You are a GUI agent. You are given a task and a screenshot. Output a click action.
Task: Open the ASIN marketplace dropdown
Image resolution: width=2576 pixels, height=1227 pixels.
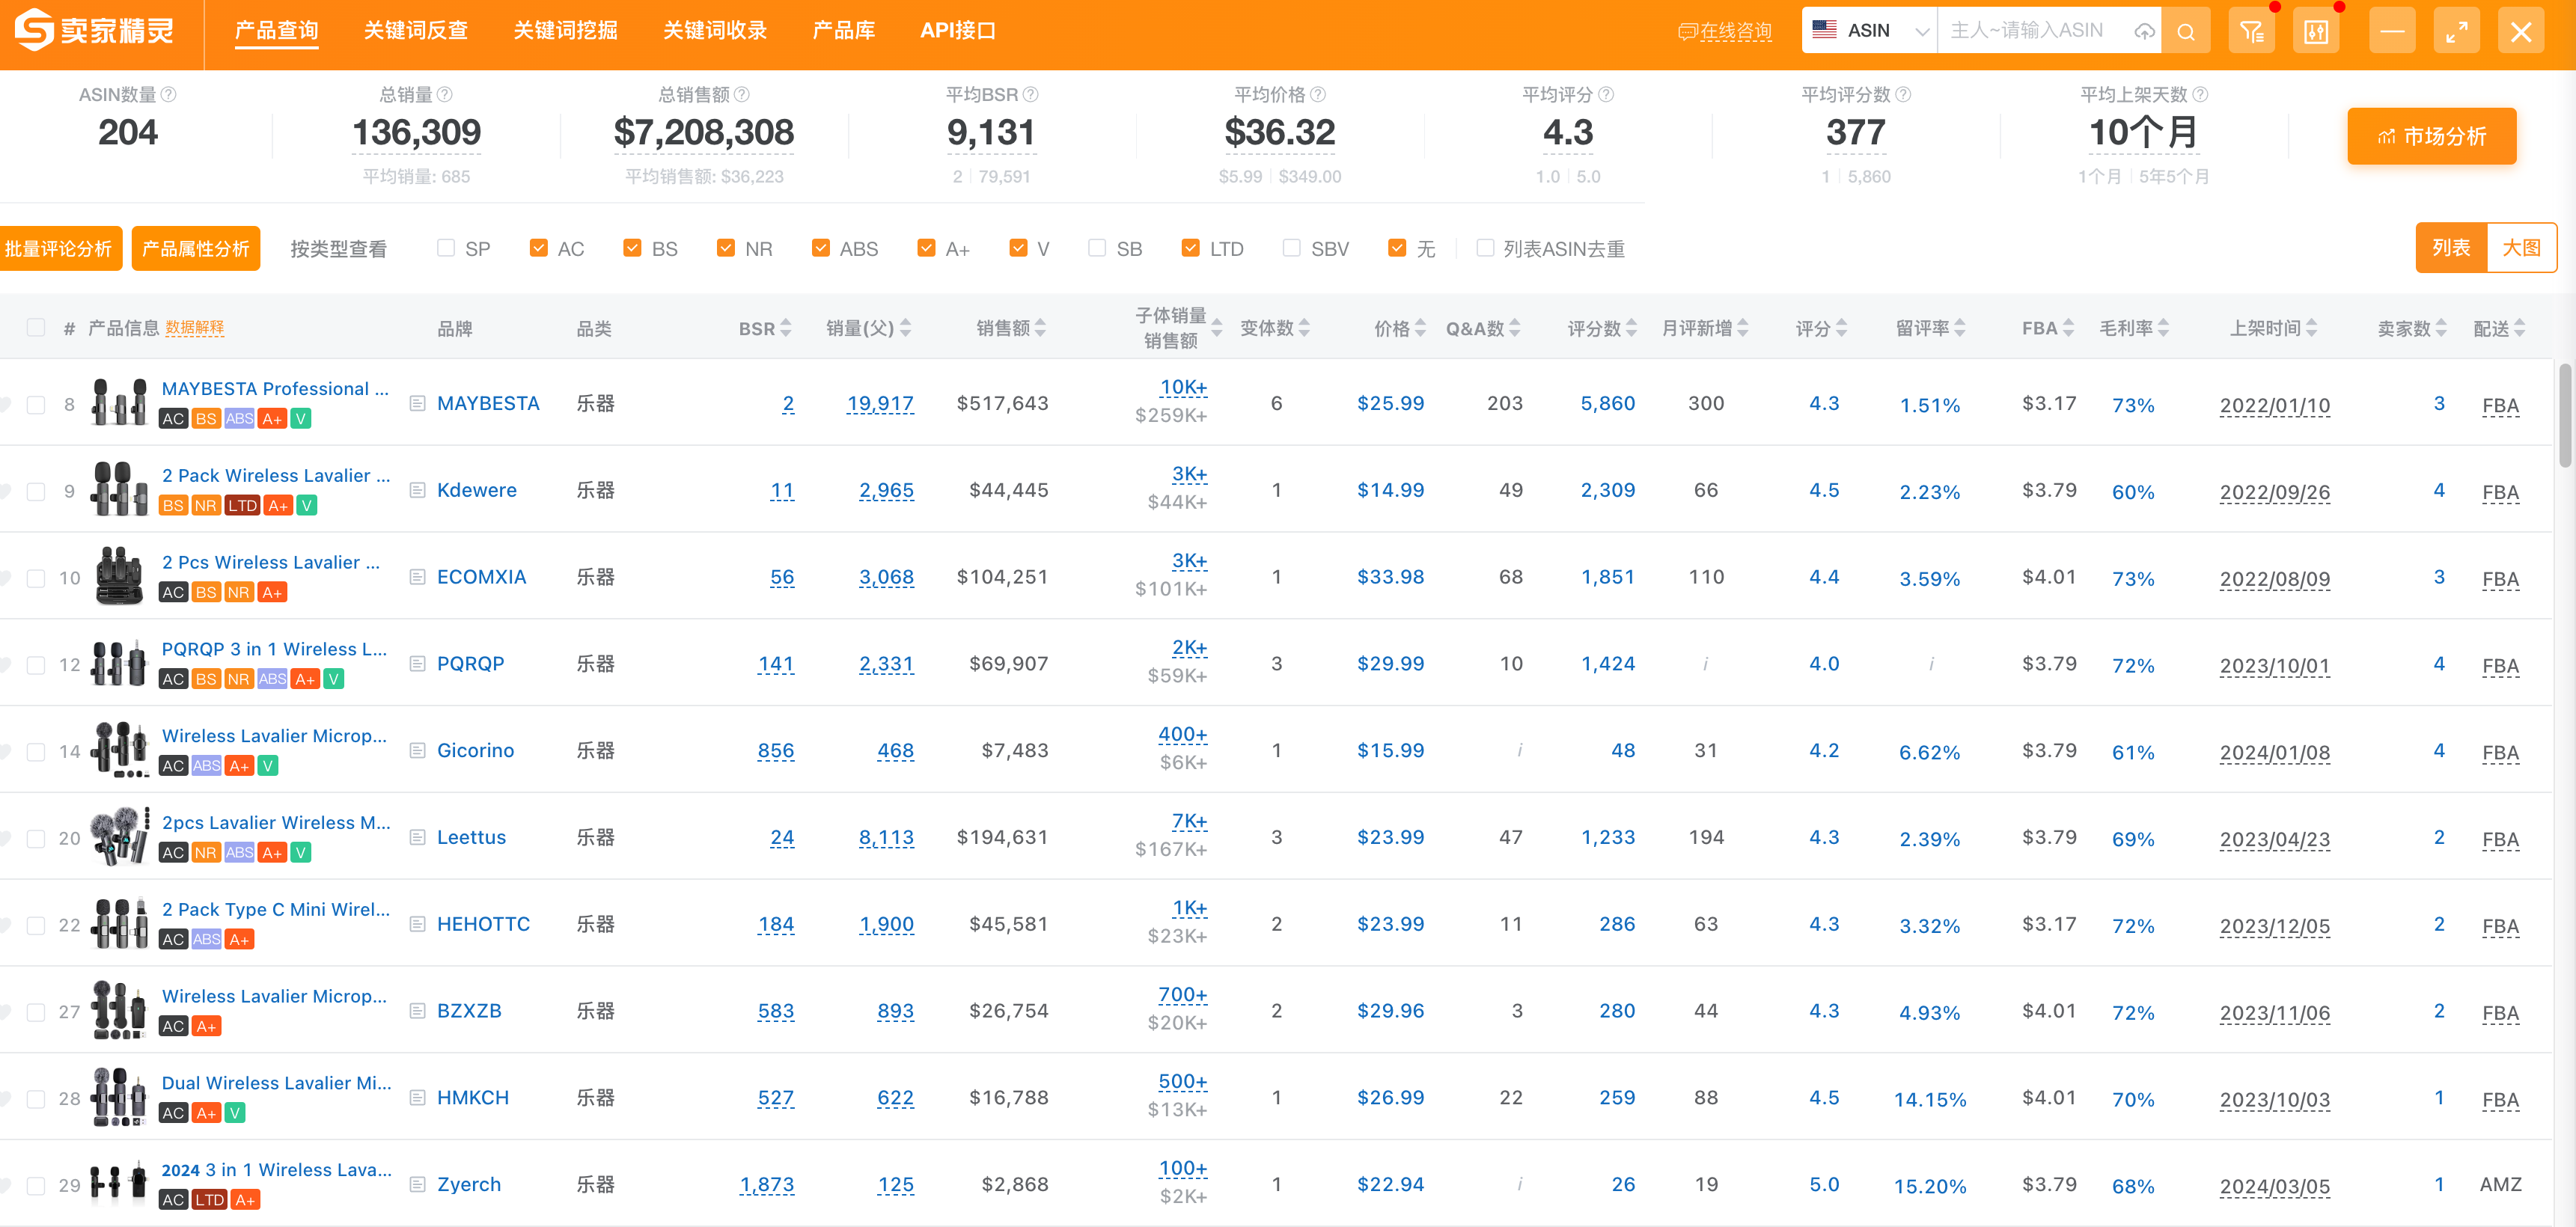tap(1870, 31)
